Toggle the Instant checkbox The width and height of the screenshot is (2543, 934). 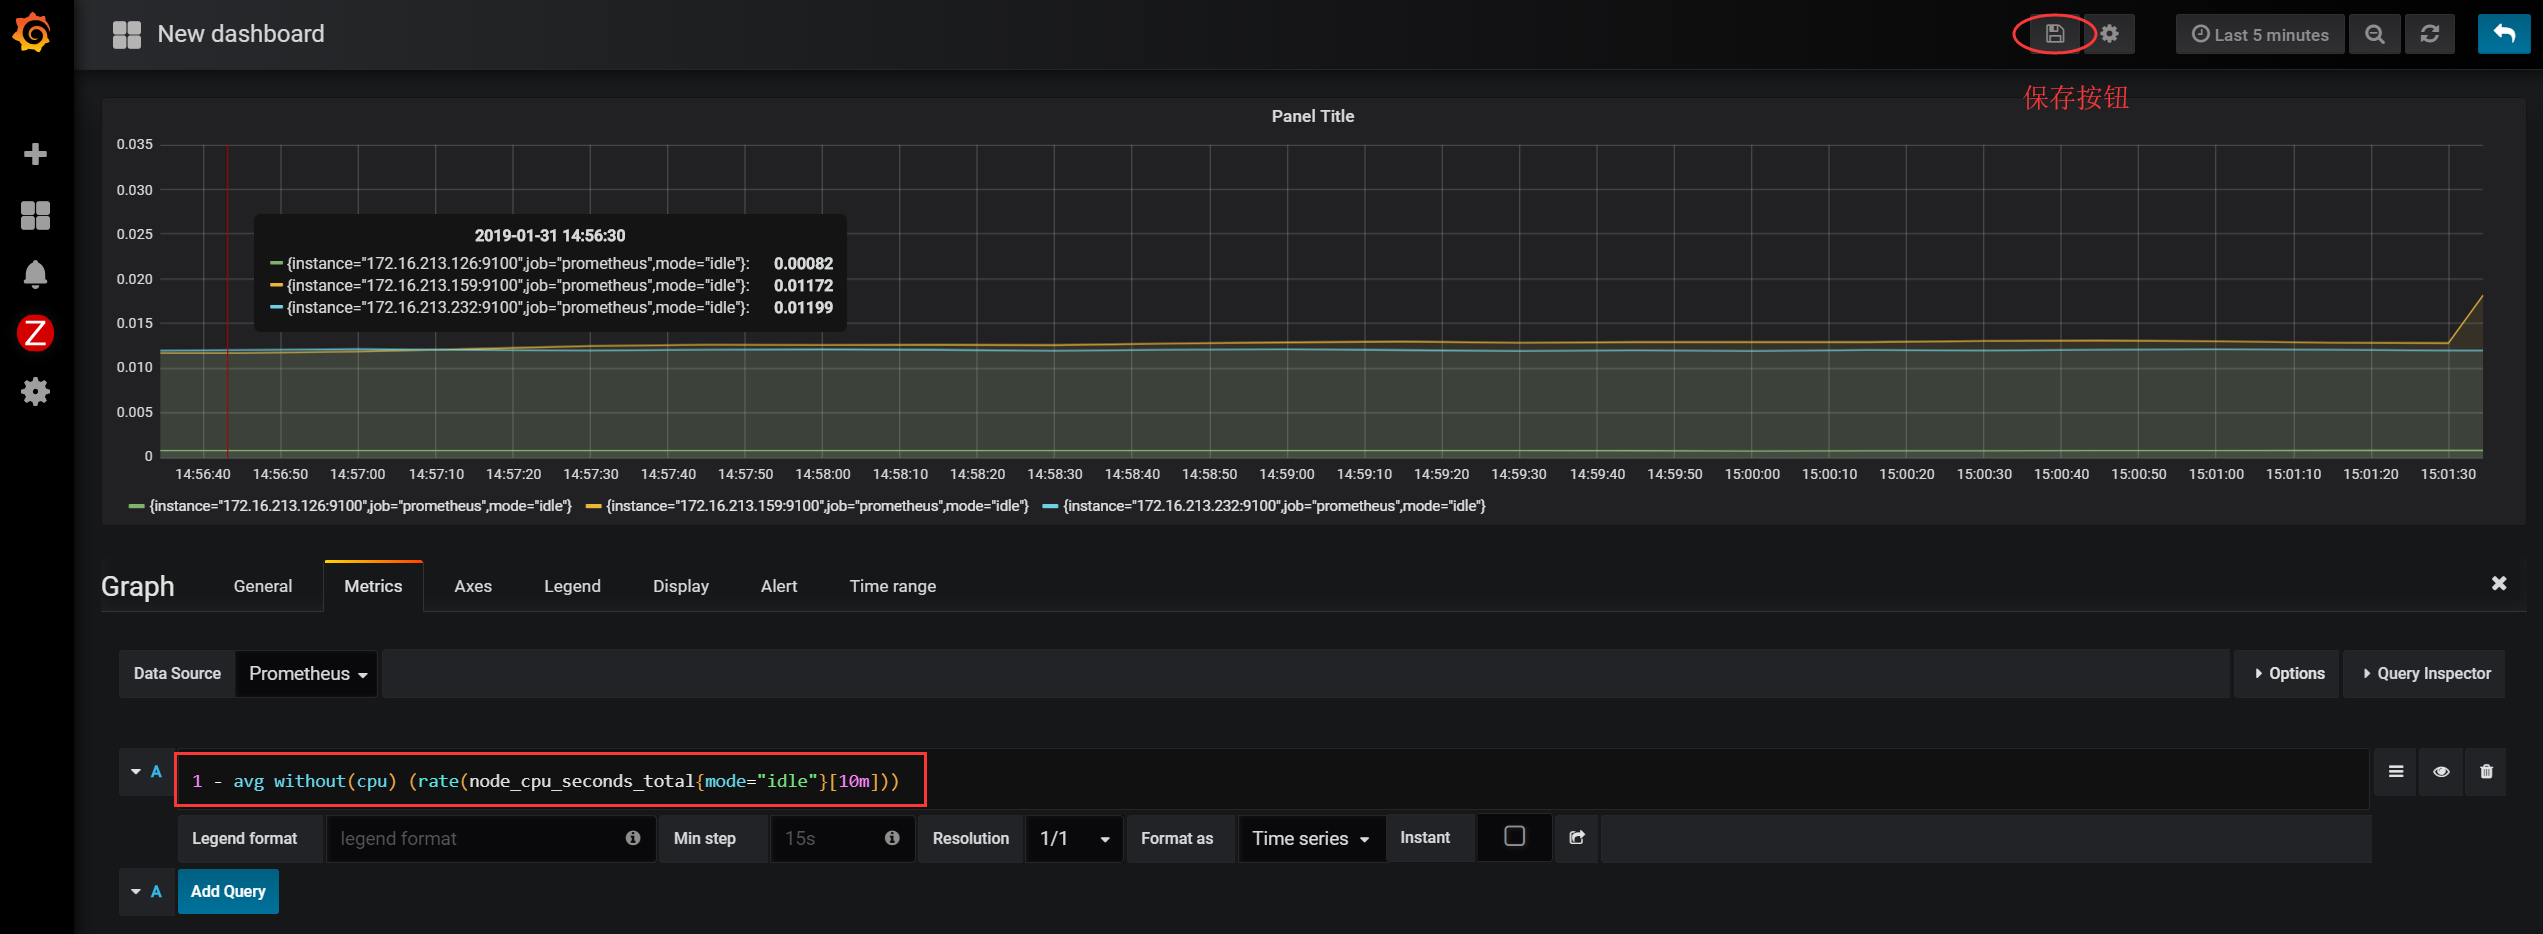pyautogui.click(x=1514, y=836)
